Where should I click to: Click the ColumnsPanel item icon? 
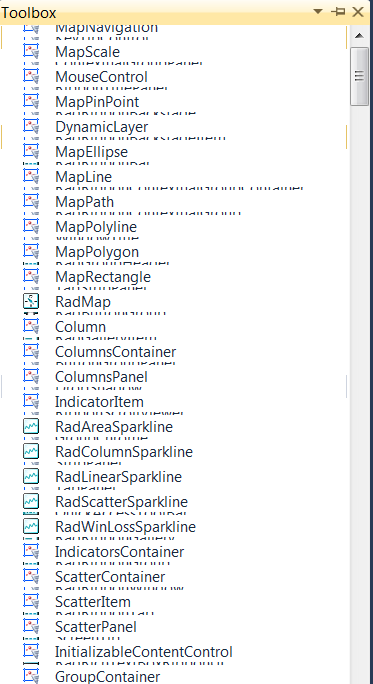coord(31,376)
